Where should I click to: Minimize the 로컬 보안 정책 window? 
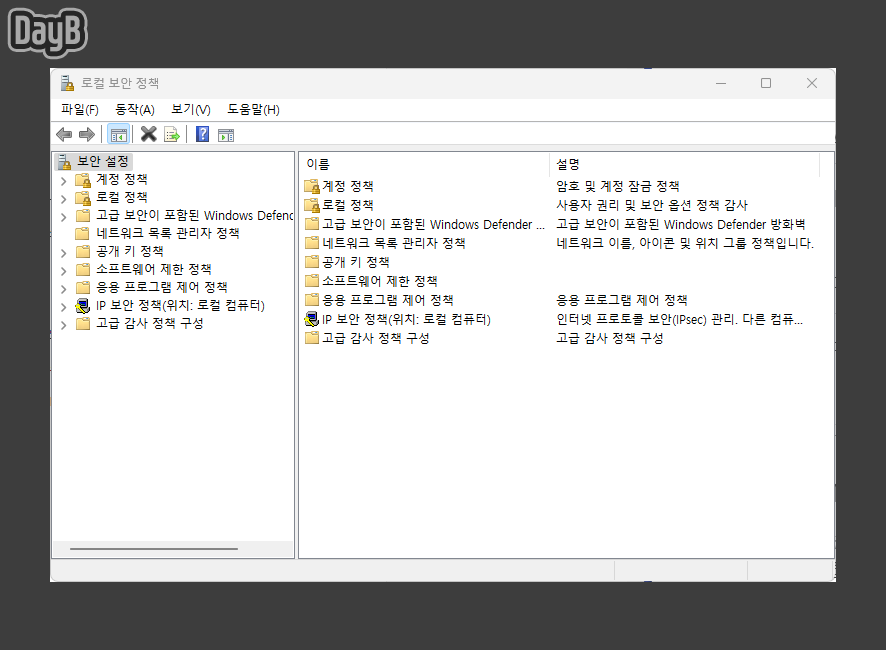coord(721,83)
